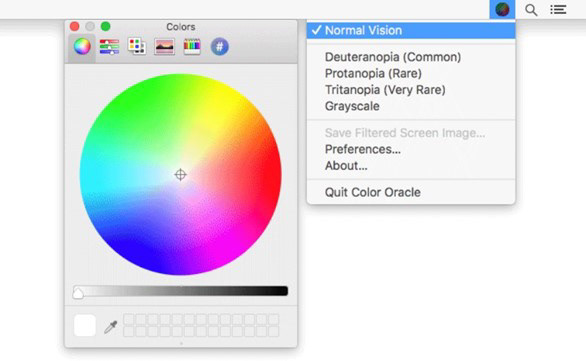Viewport: 586px width, 361px height.
Task: Select the color wheel picker tab
Action: 82,46
